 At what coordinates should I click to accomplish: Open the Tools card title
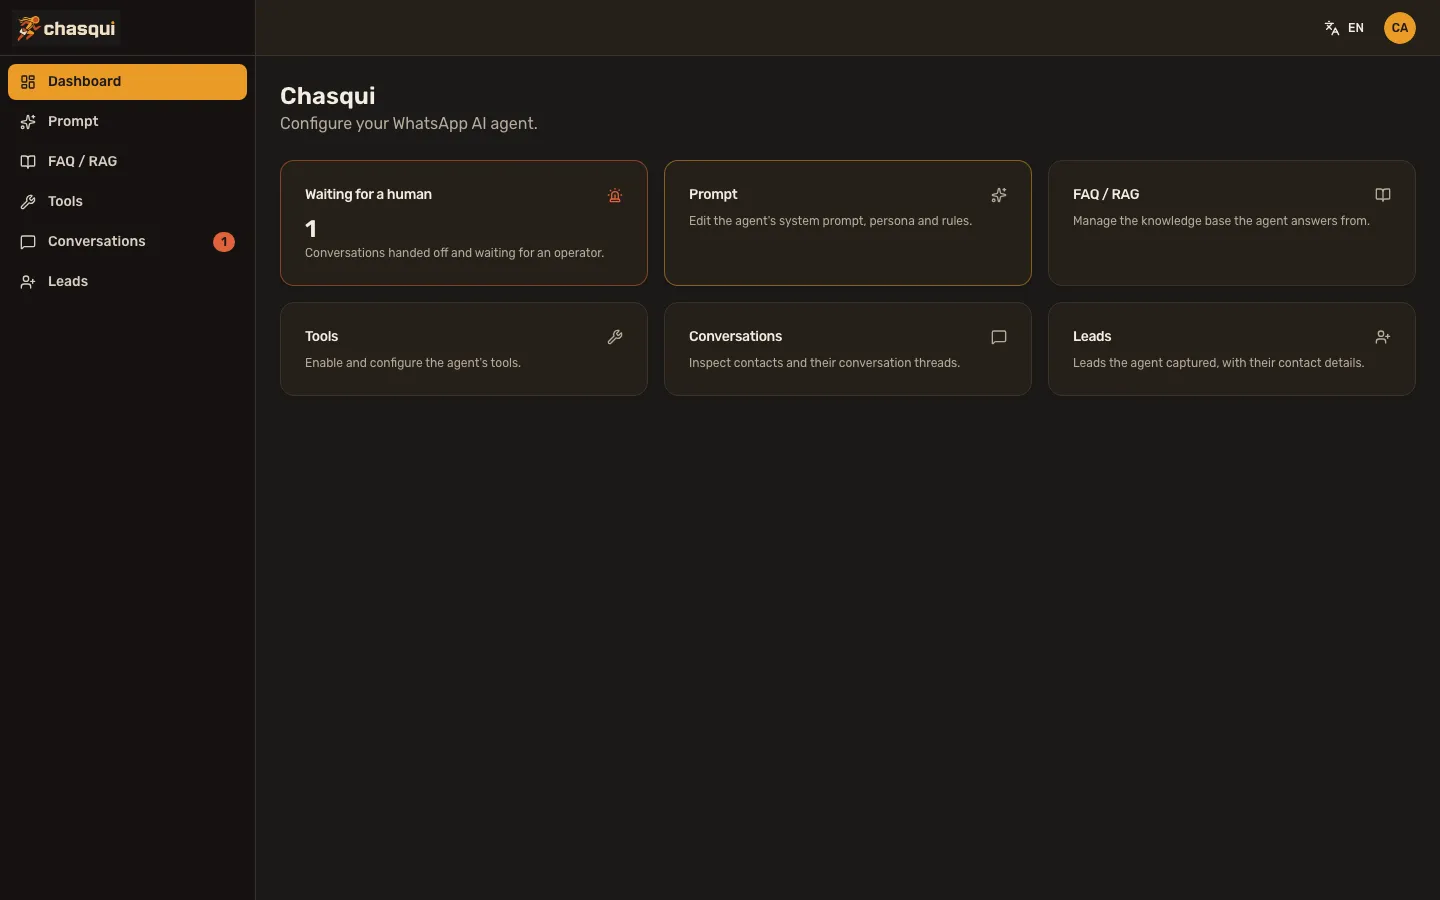[322, 336]
